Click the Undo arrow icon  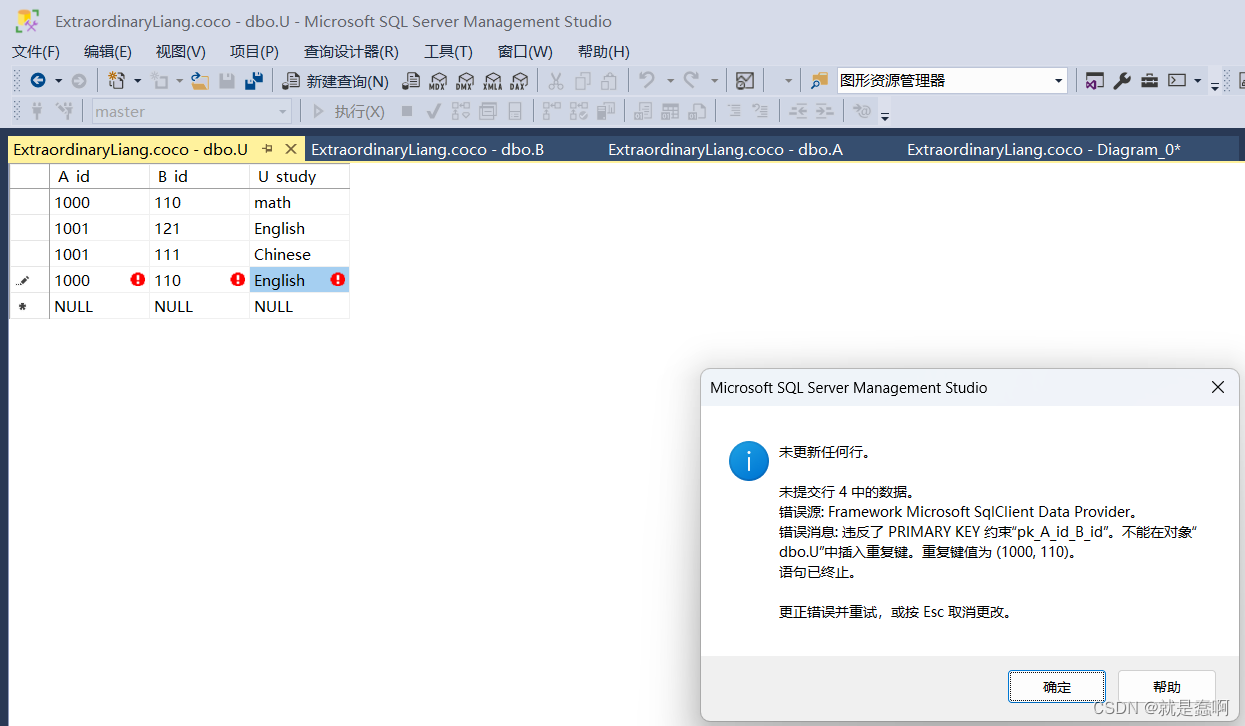(x=647, y=81)
